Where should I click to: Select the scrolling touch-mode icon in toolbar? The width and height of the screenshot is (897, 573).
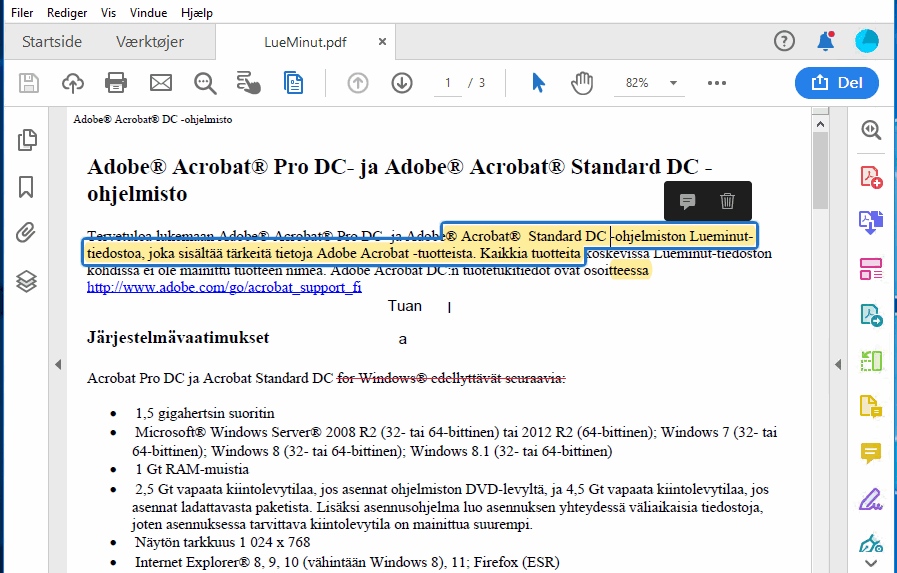[x=249, y=83]
